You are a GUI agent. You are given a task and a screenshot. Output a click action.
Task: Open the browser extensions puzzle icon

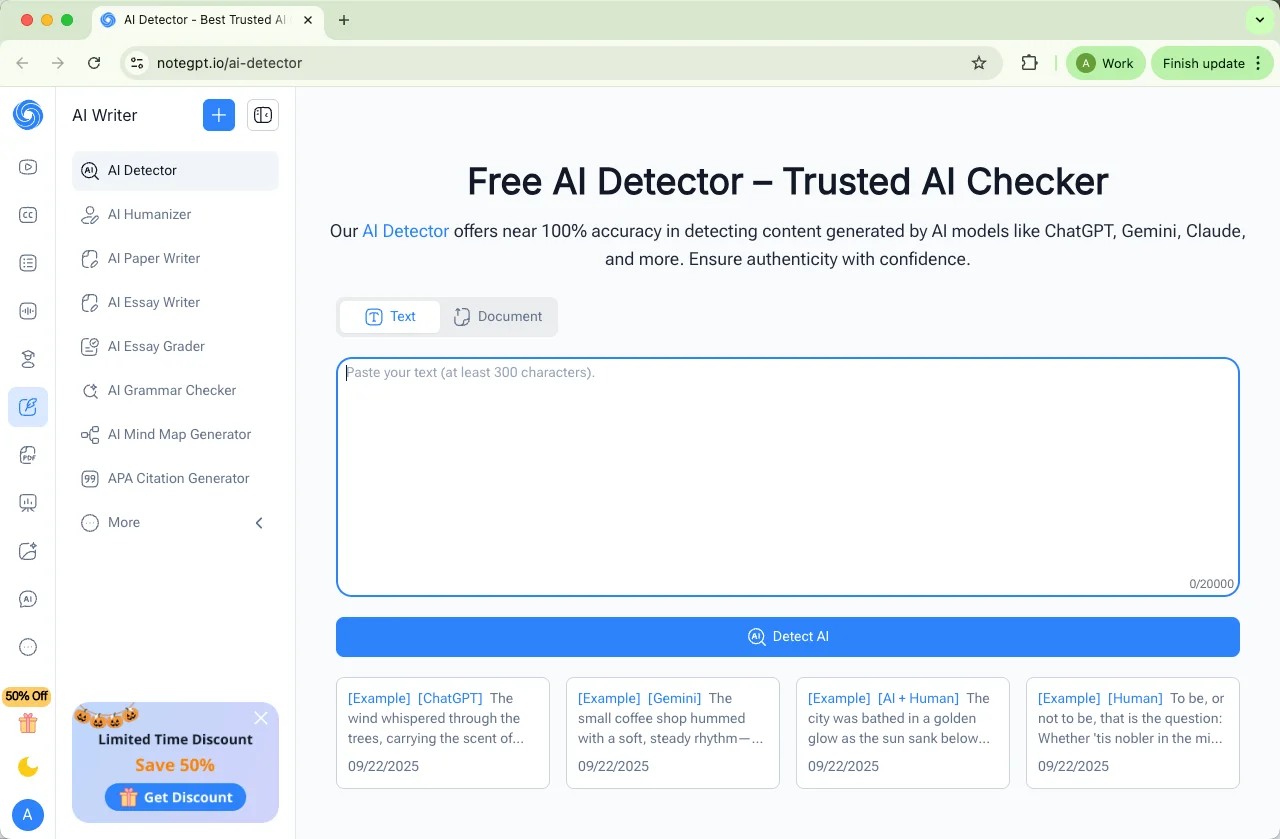point(1029,63)
